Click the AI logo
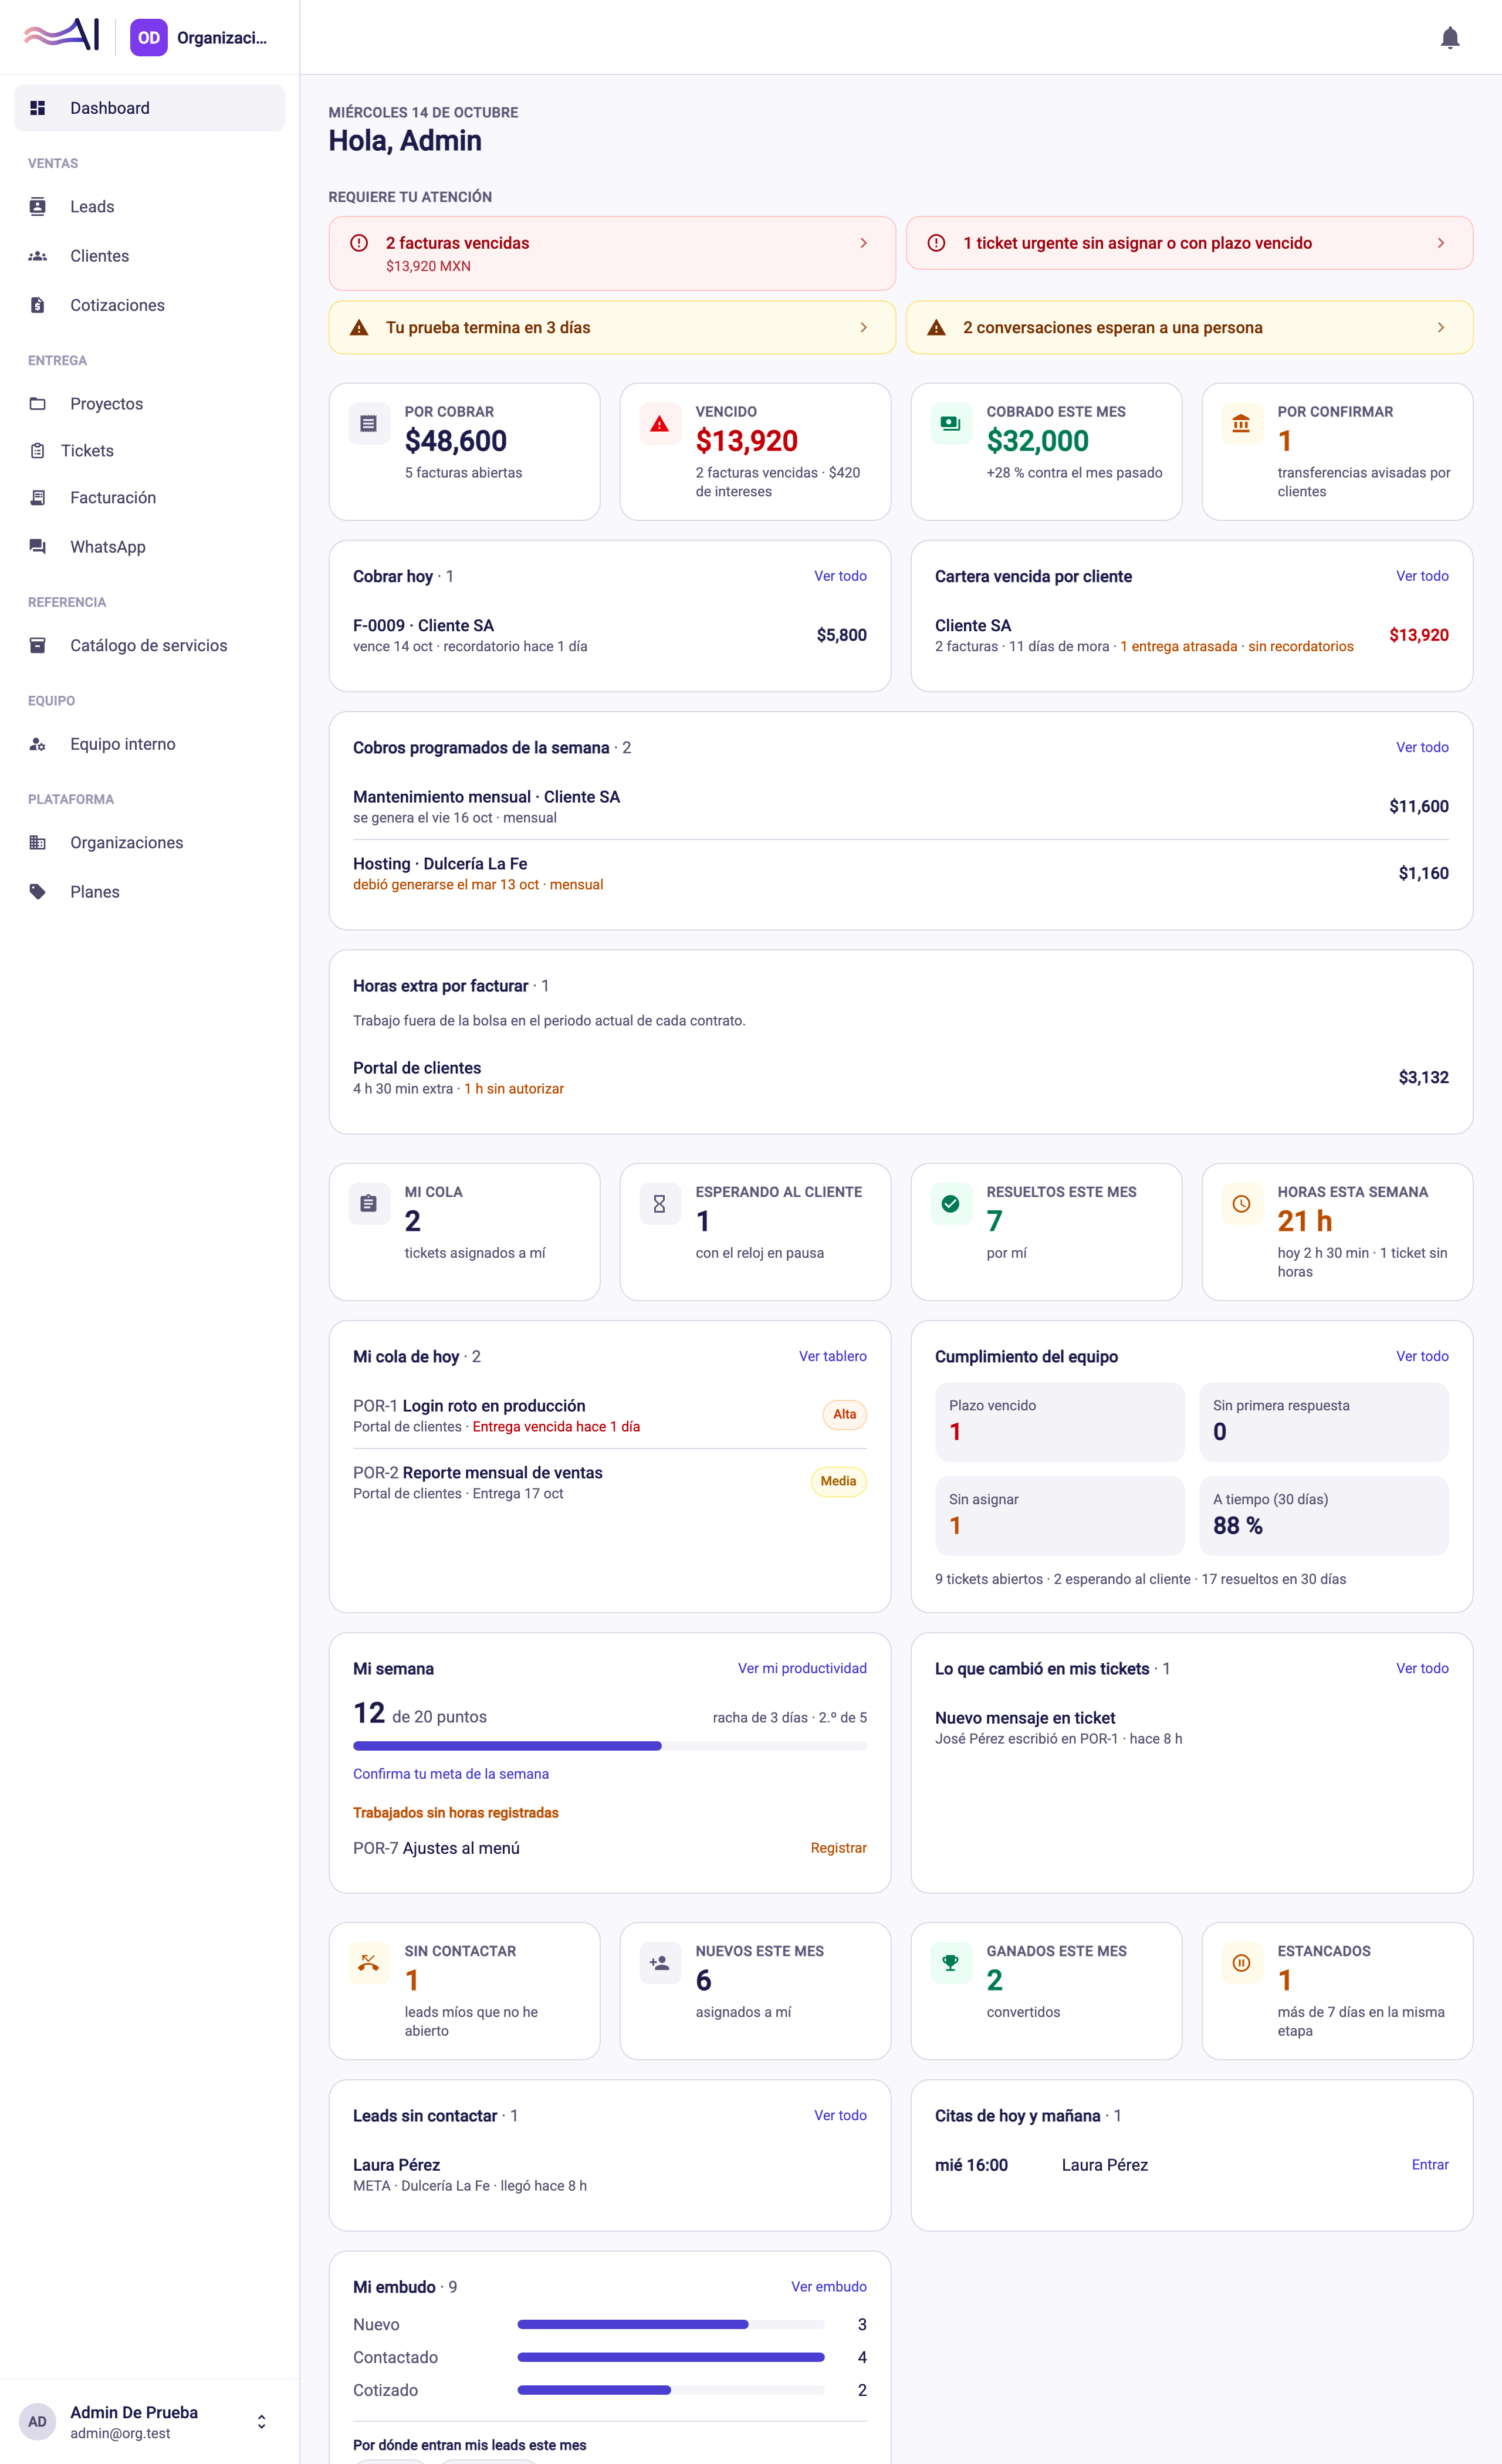Image resolution: width=1502 pixels, height=2464 pixels. (x=62, y=35)
